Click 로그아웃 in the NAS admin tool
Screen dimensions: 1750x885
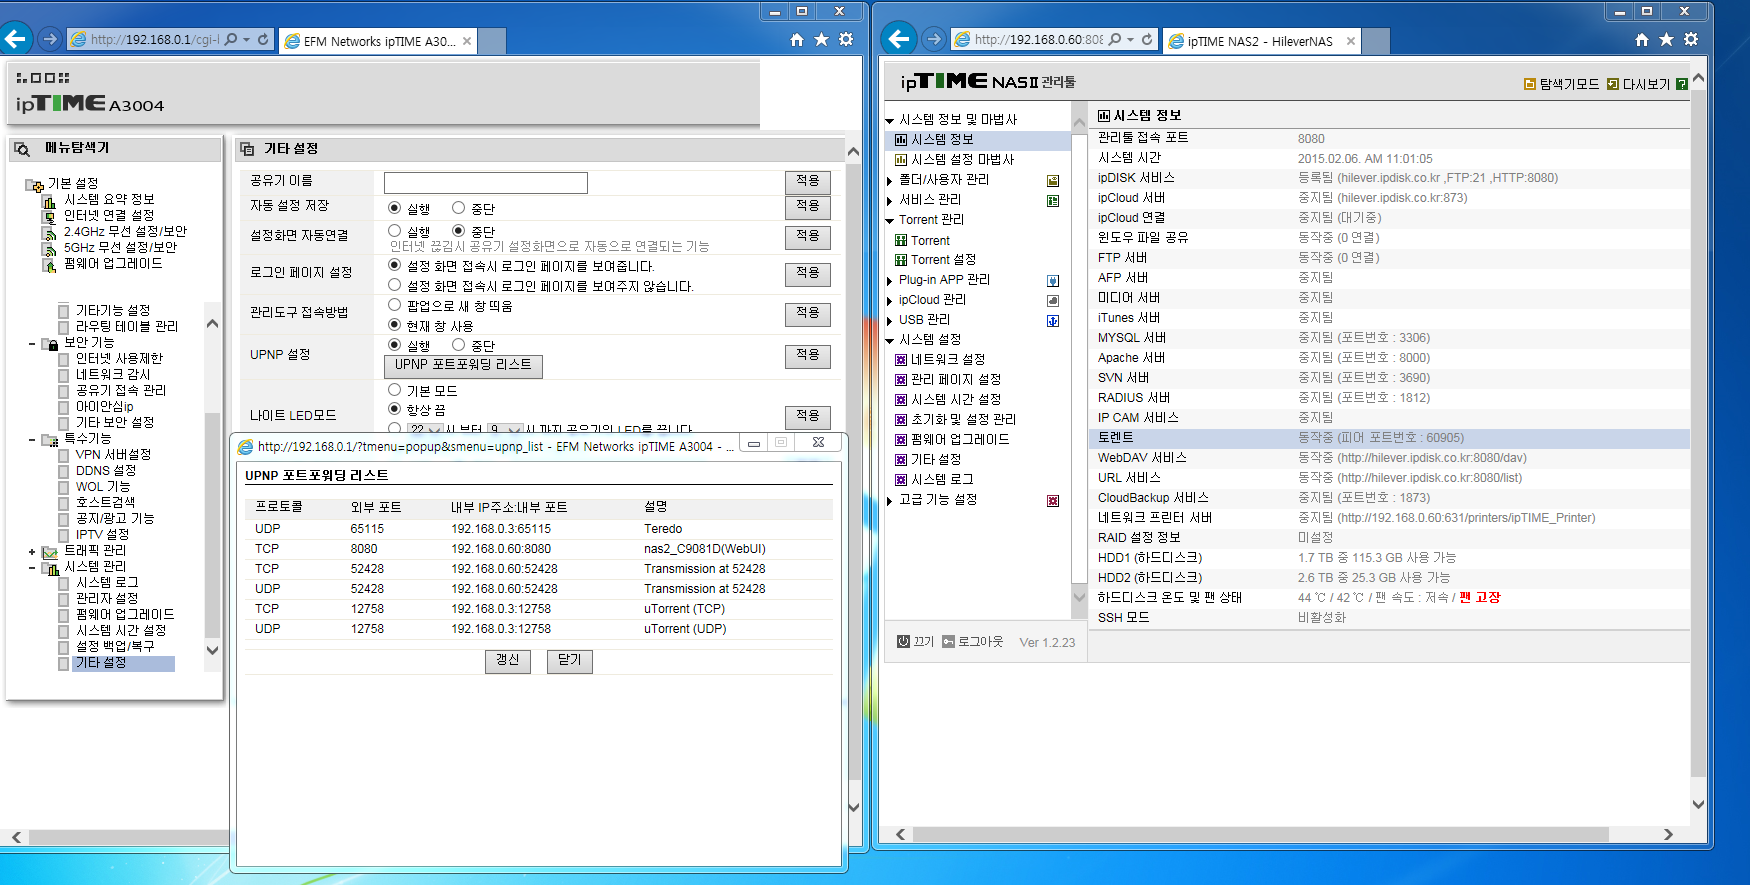click(980, 642)
